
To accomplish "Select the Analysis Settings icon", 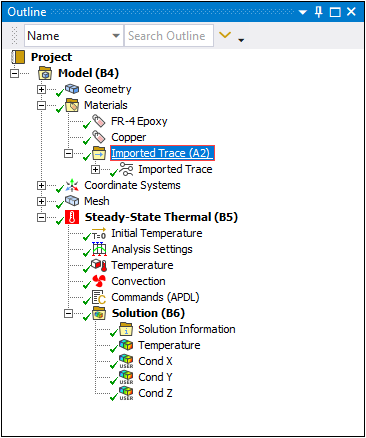I will click(99, 249).
